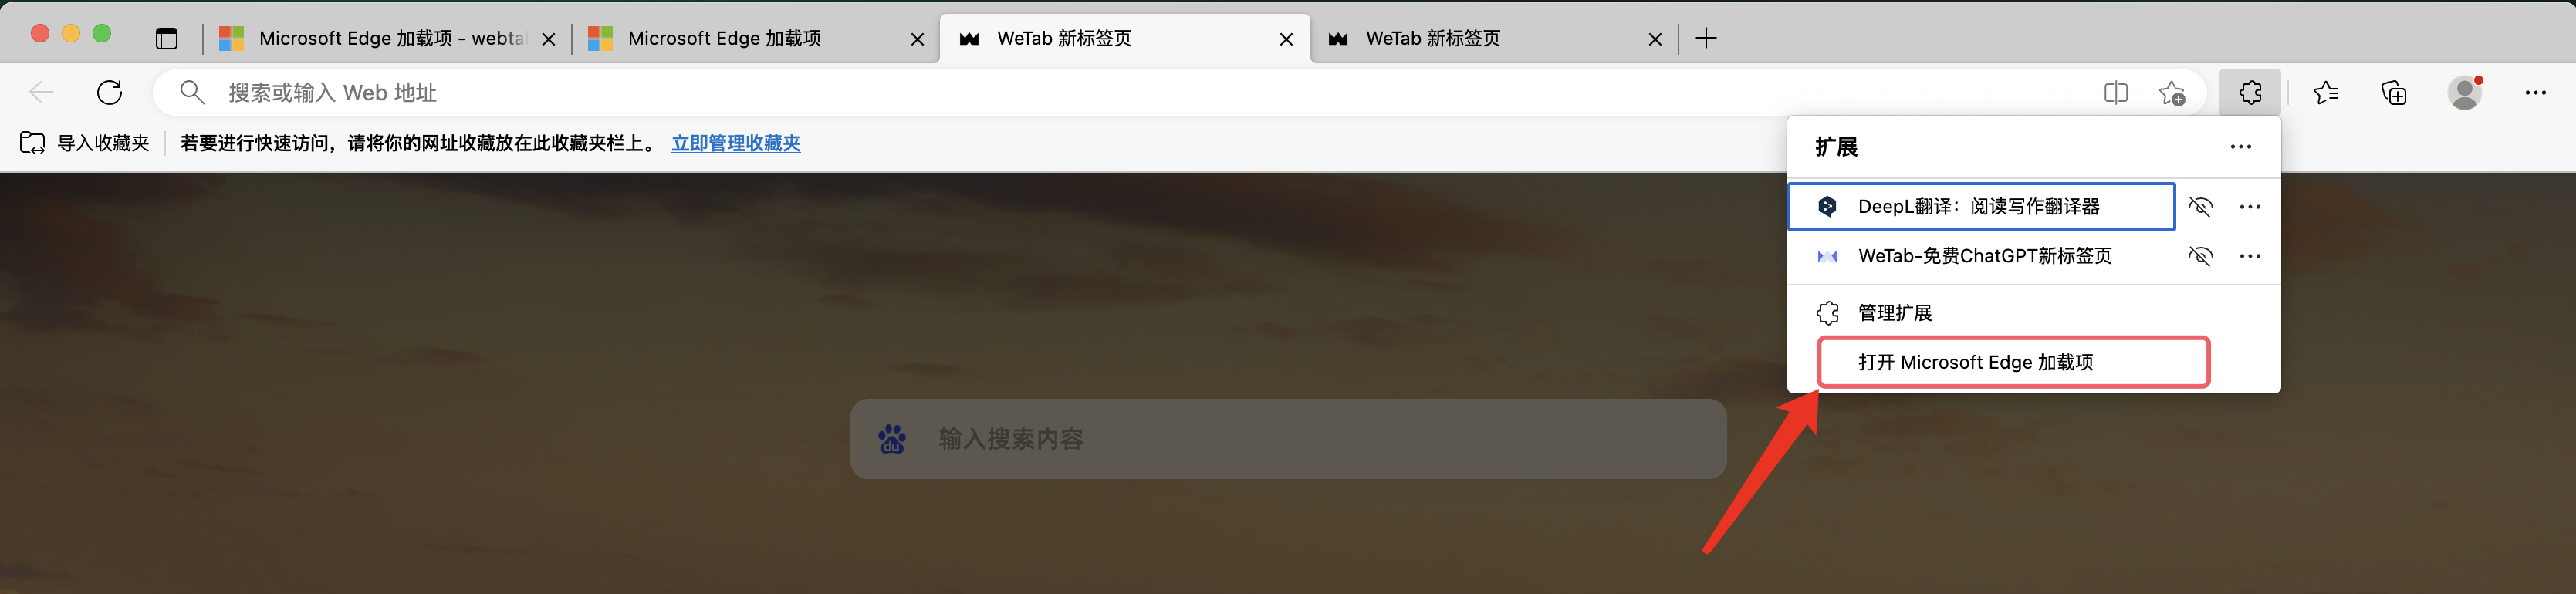Toggle split screen view icon
This screenshot has height=594, width=2576.
point(2116,93)
